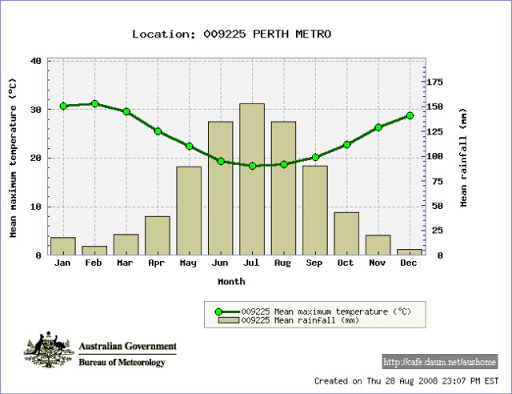This screenshot has width=512, height=394.
Task: Click the 'Jun' month axis label
Action: 220,263
